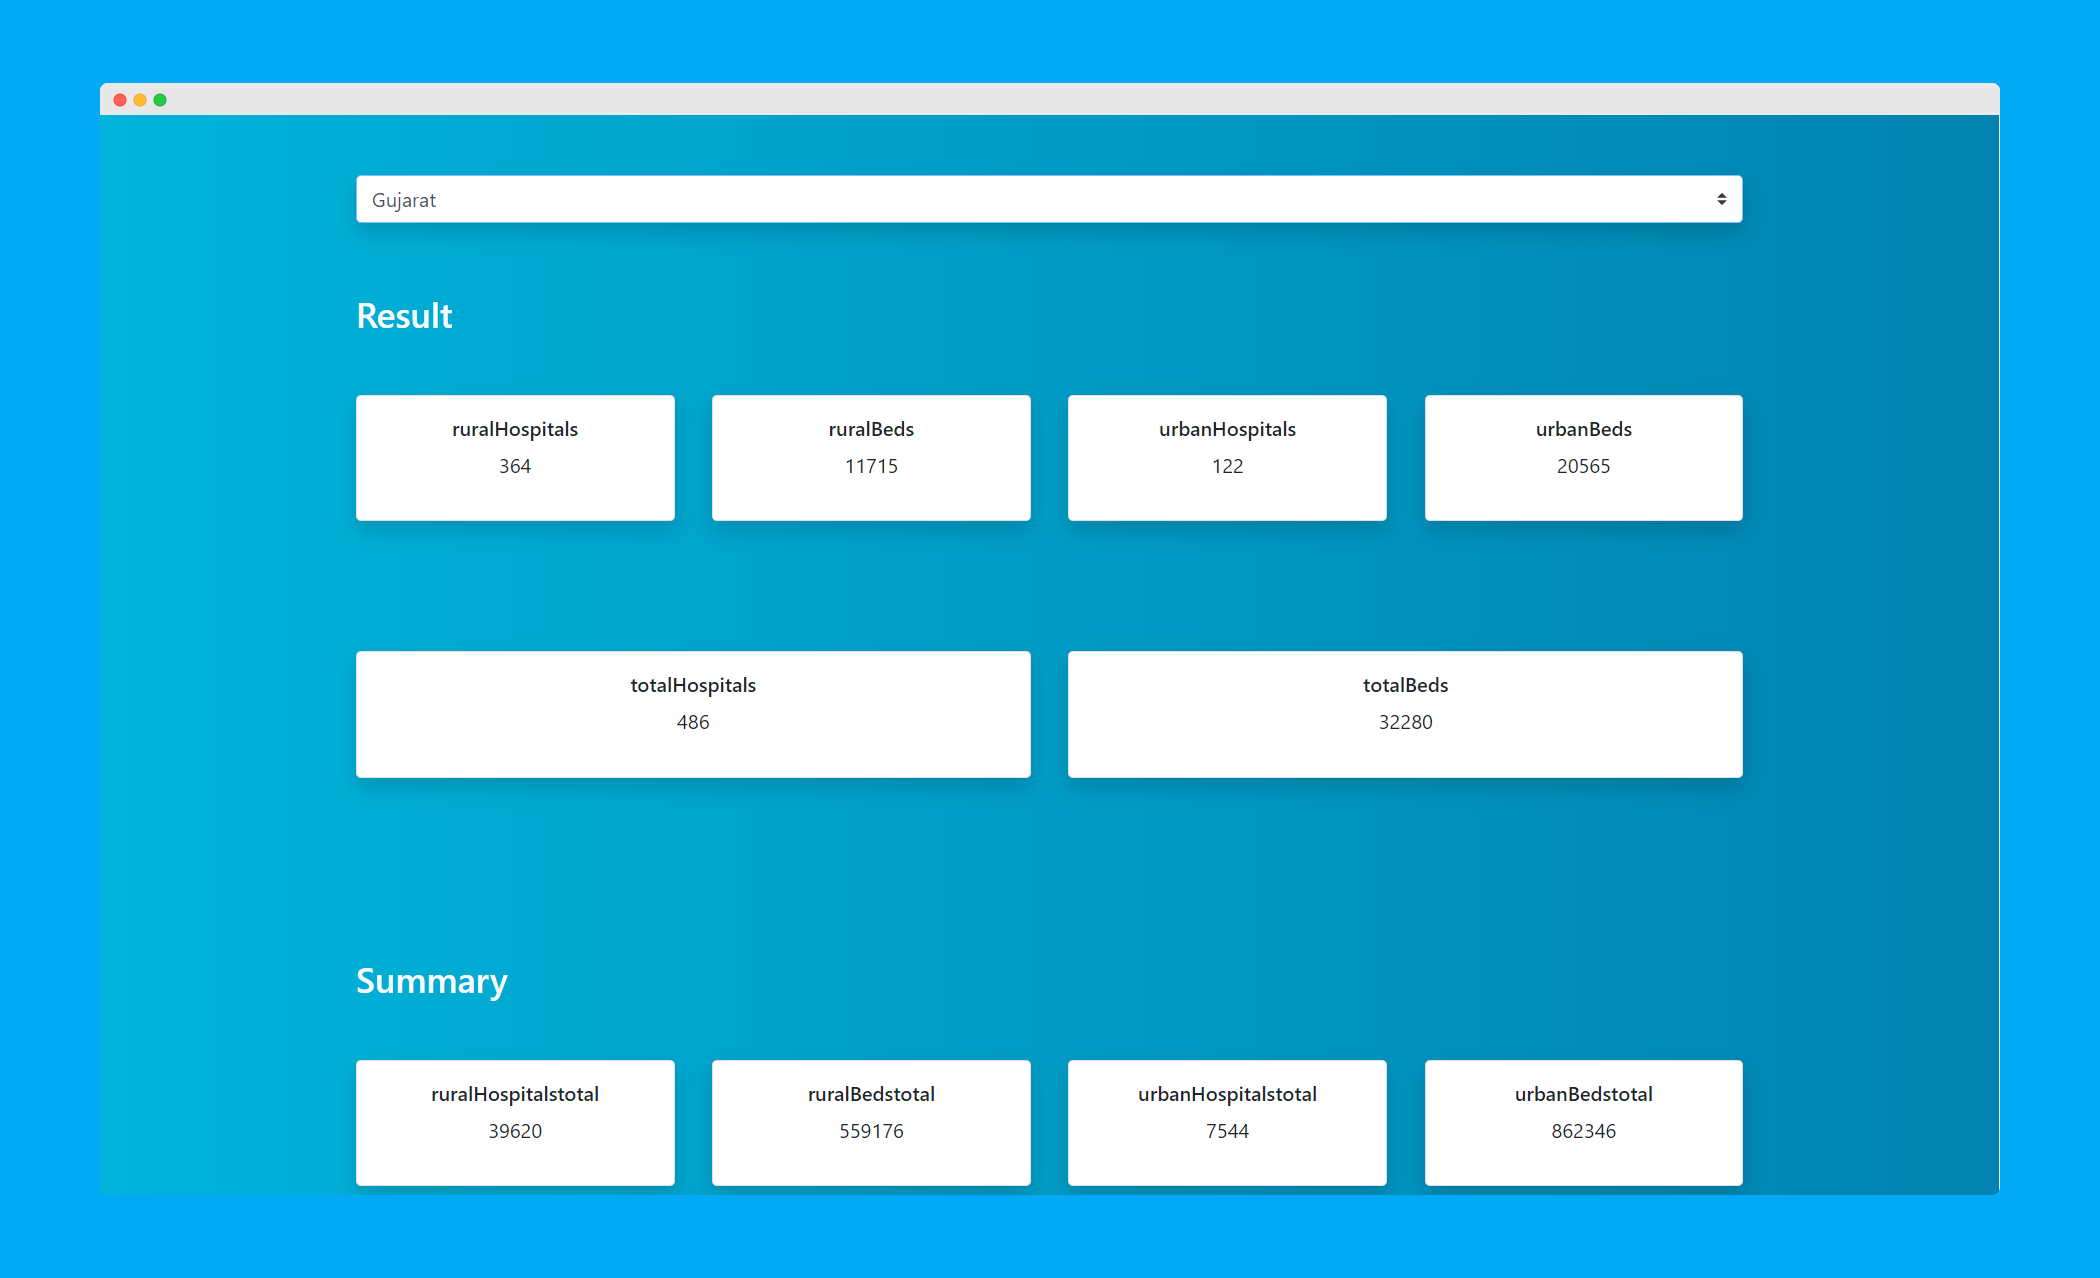The height and width of the screenshot is (1278, 2100).
Task: Click the yellow minimize window dot
Action: pyautogui.click(x=140, y=100)
